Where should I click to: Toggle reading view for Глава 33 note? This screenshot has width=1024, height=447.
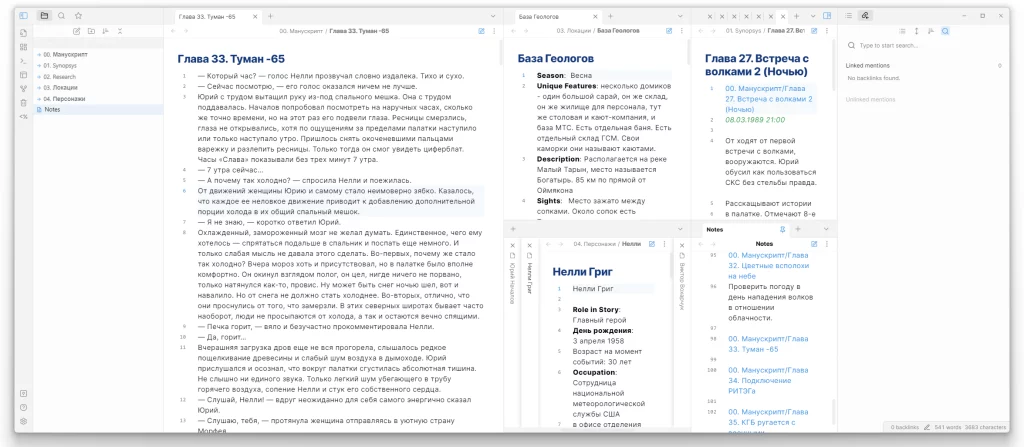[481, 33]
